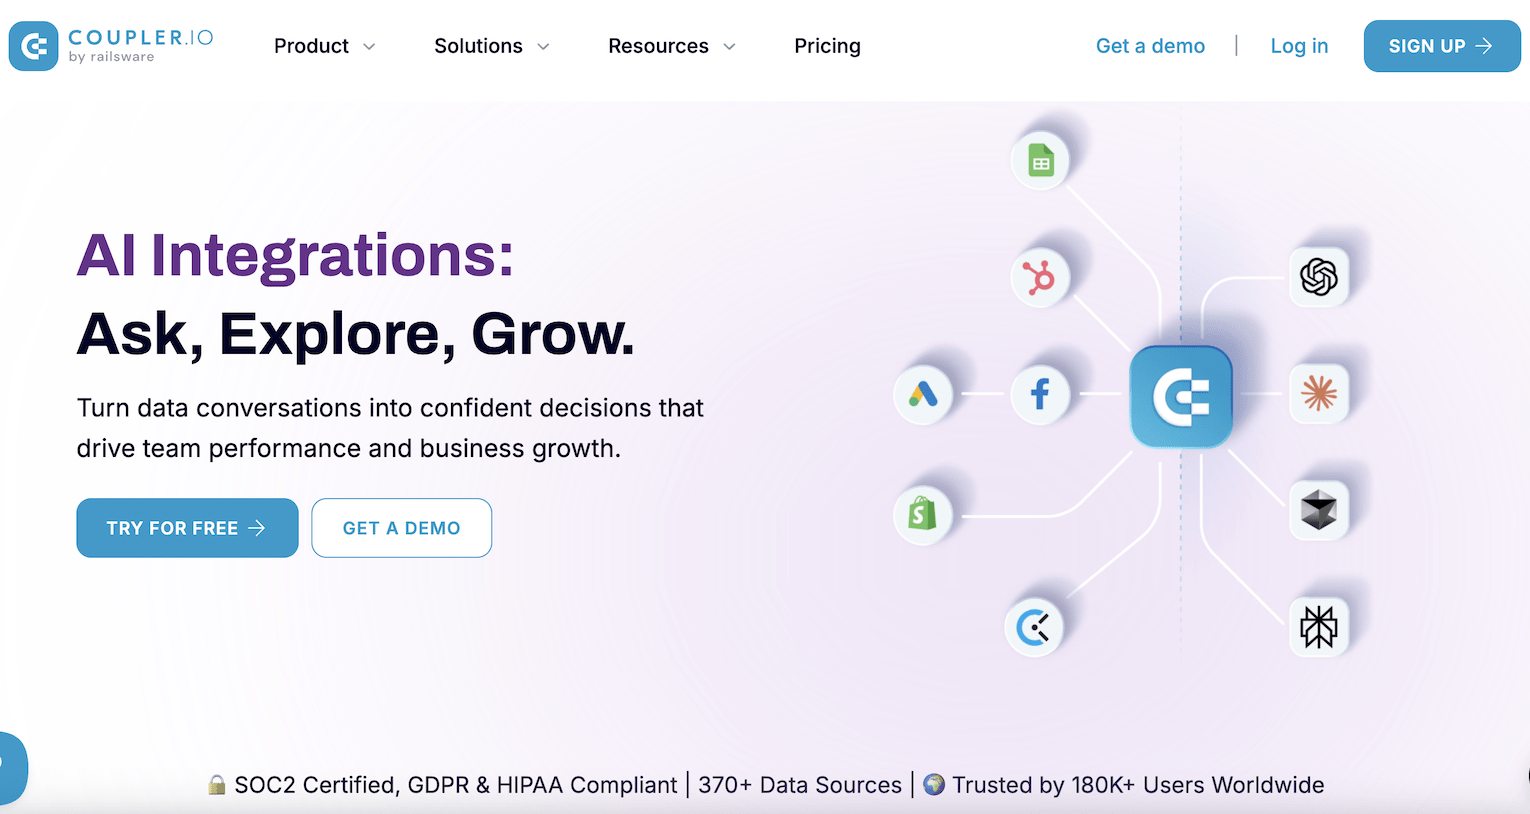Click the Get a demo header link
The image size is (1530, 814).
(1150, 46)
